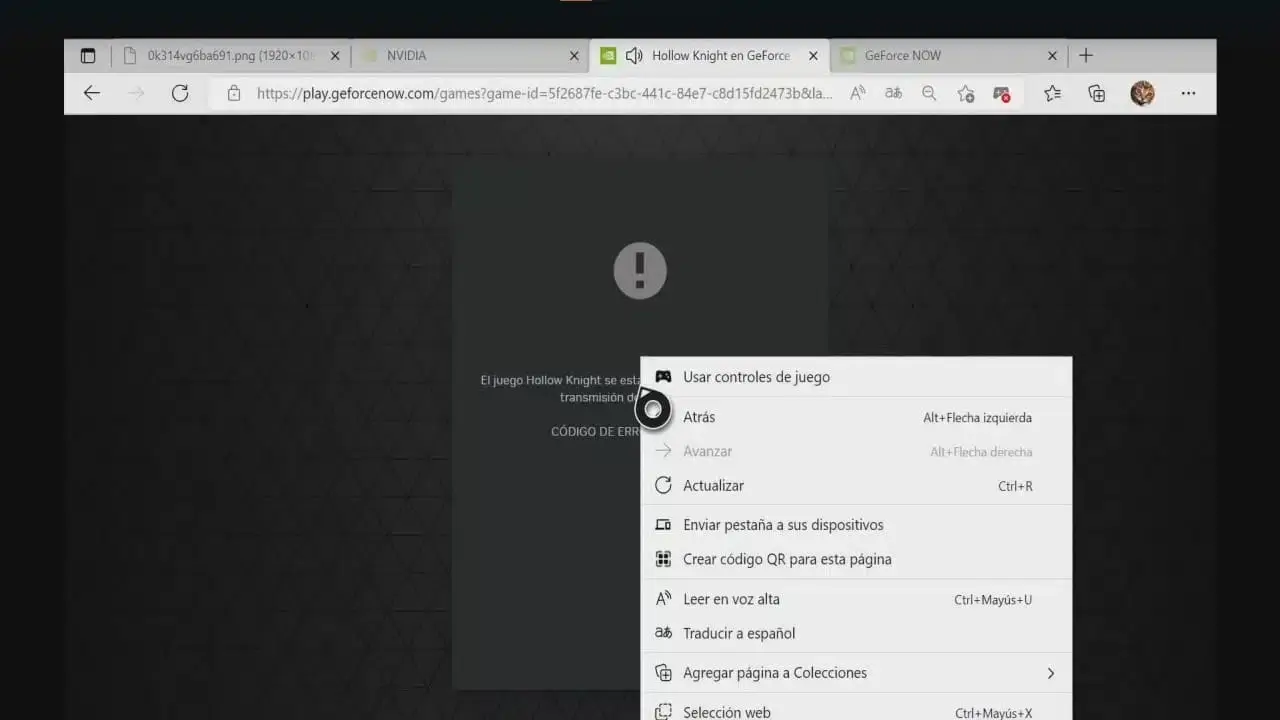Open the Favorites list icon

coord(1052,93)
